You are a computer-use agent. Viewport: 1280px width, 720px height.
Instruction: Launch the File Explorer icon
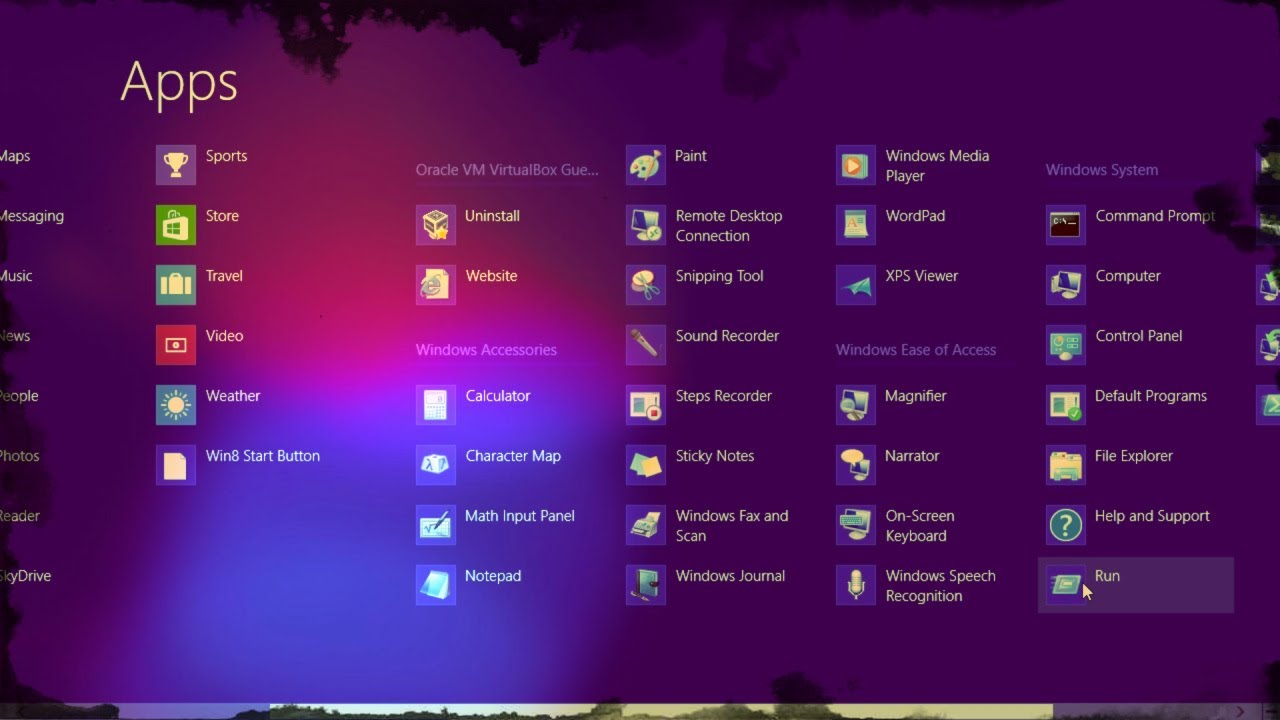1066,465
